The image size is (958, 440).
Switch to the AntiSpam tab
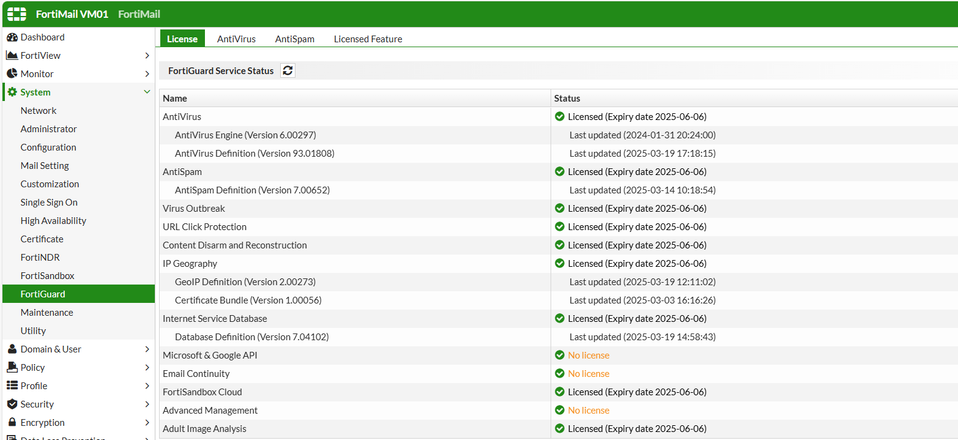(x=294, y=39)
